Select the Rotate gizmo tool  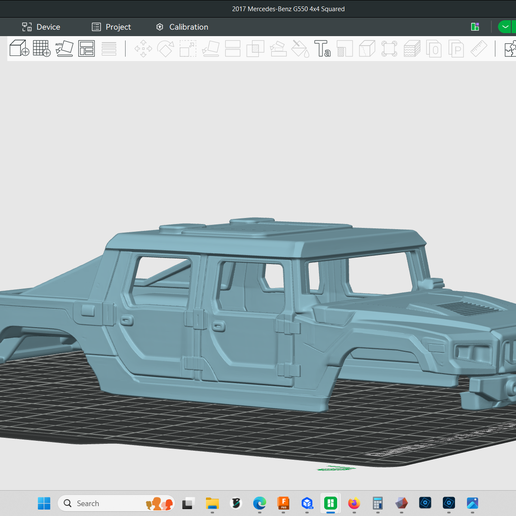pos(166,49)
